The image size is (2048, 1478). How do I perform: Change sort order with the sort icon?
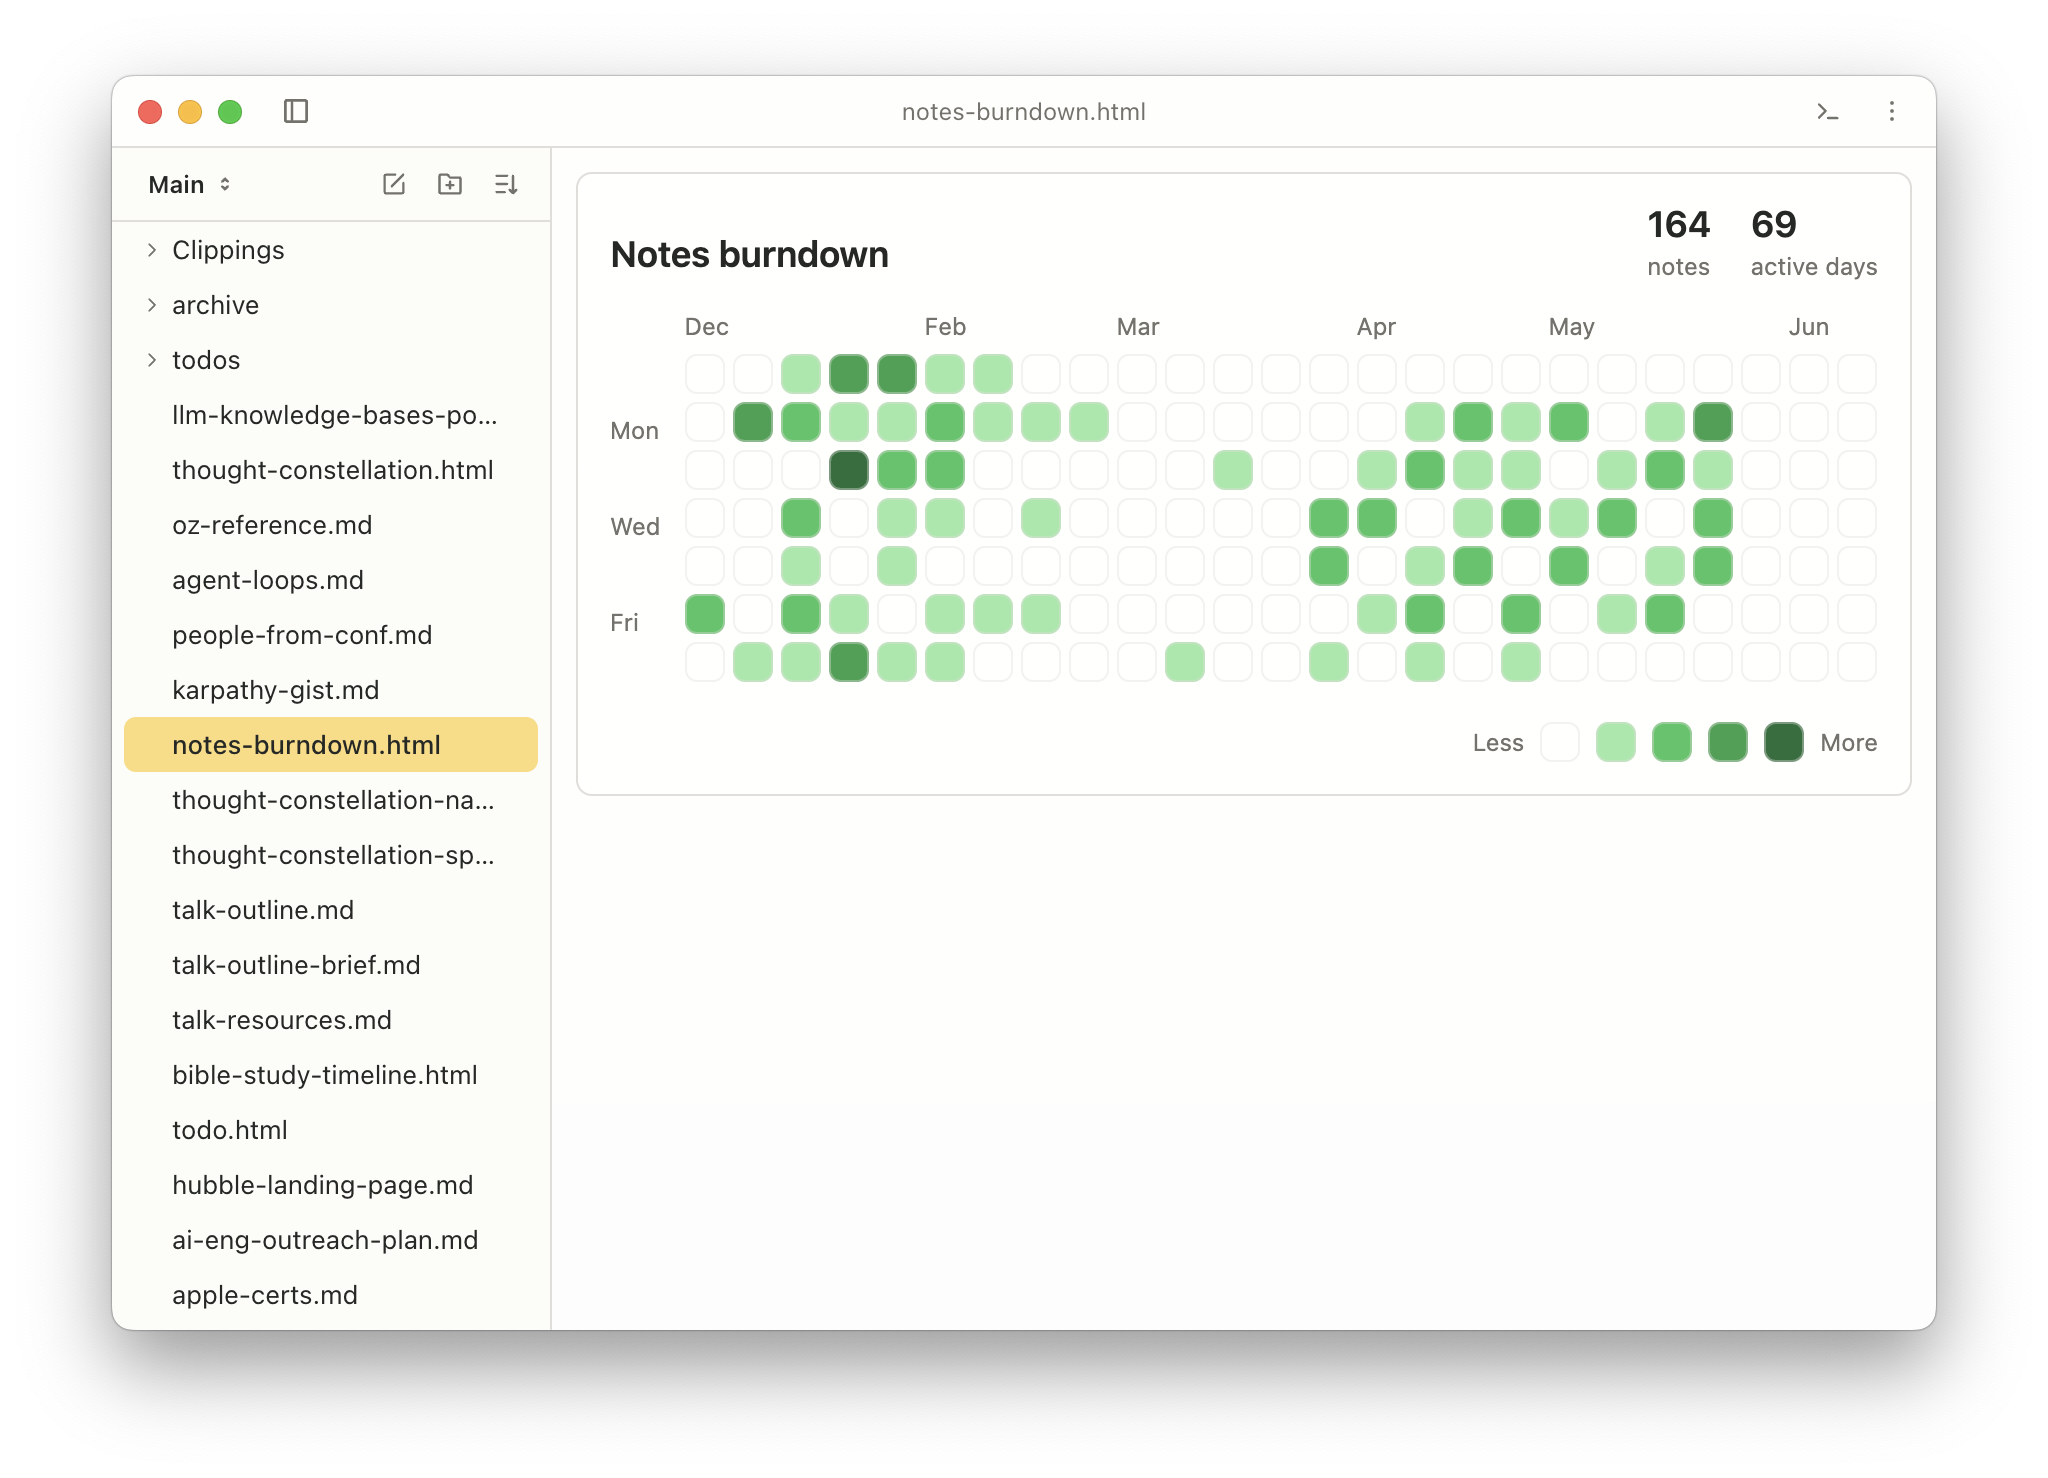point(506,184)
